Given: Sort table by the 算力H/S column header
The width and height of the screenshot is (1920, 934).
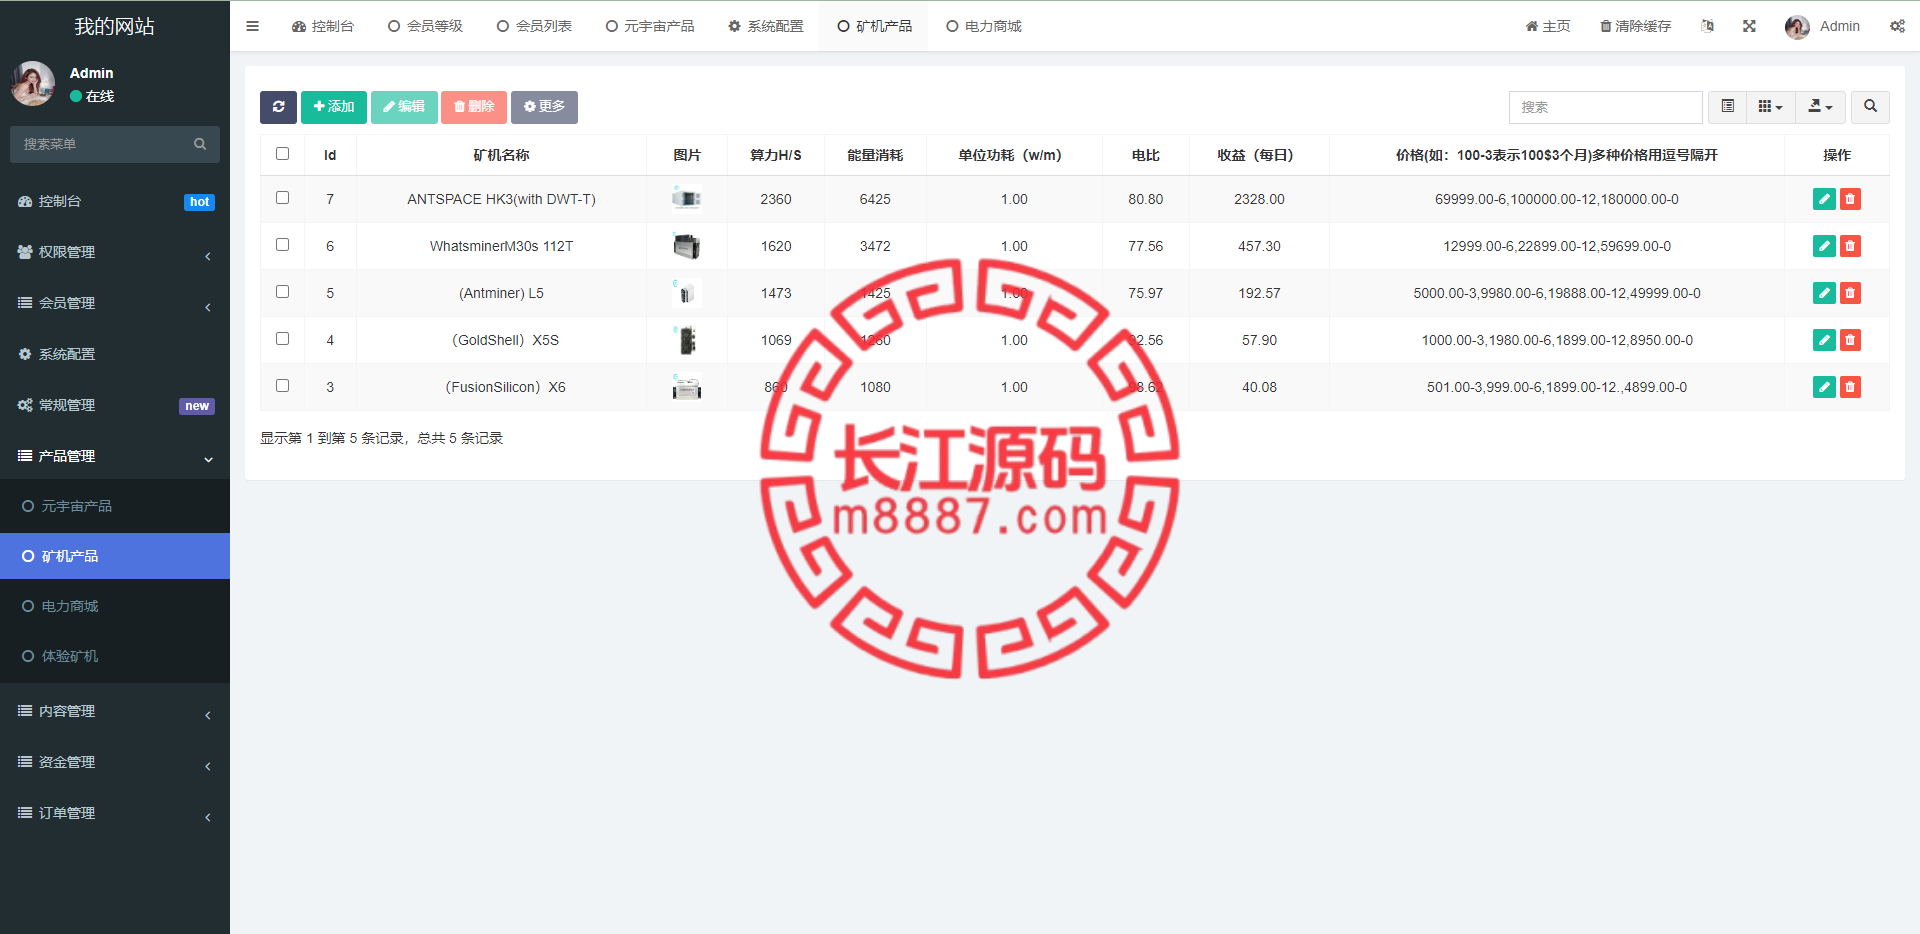Looking at the screenshot, I should [776, 155].
